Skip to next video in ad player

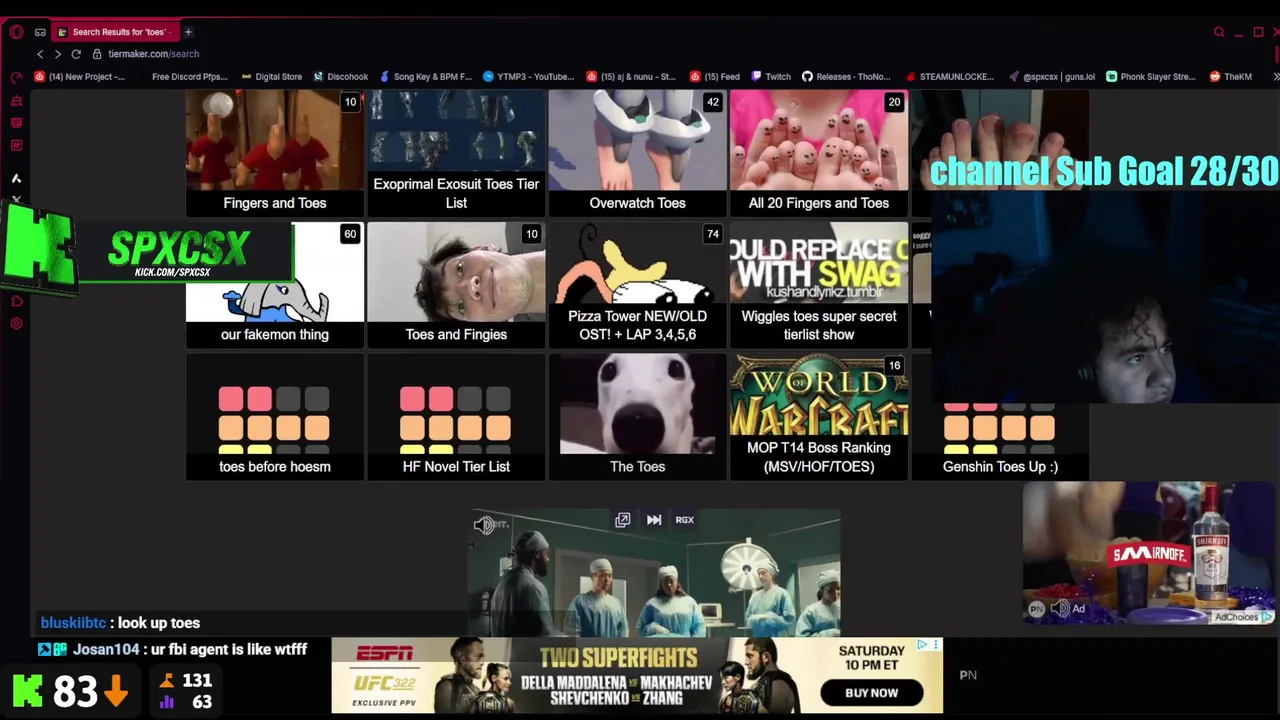pyautogui.click(x=654, y=520)
